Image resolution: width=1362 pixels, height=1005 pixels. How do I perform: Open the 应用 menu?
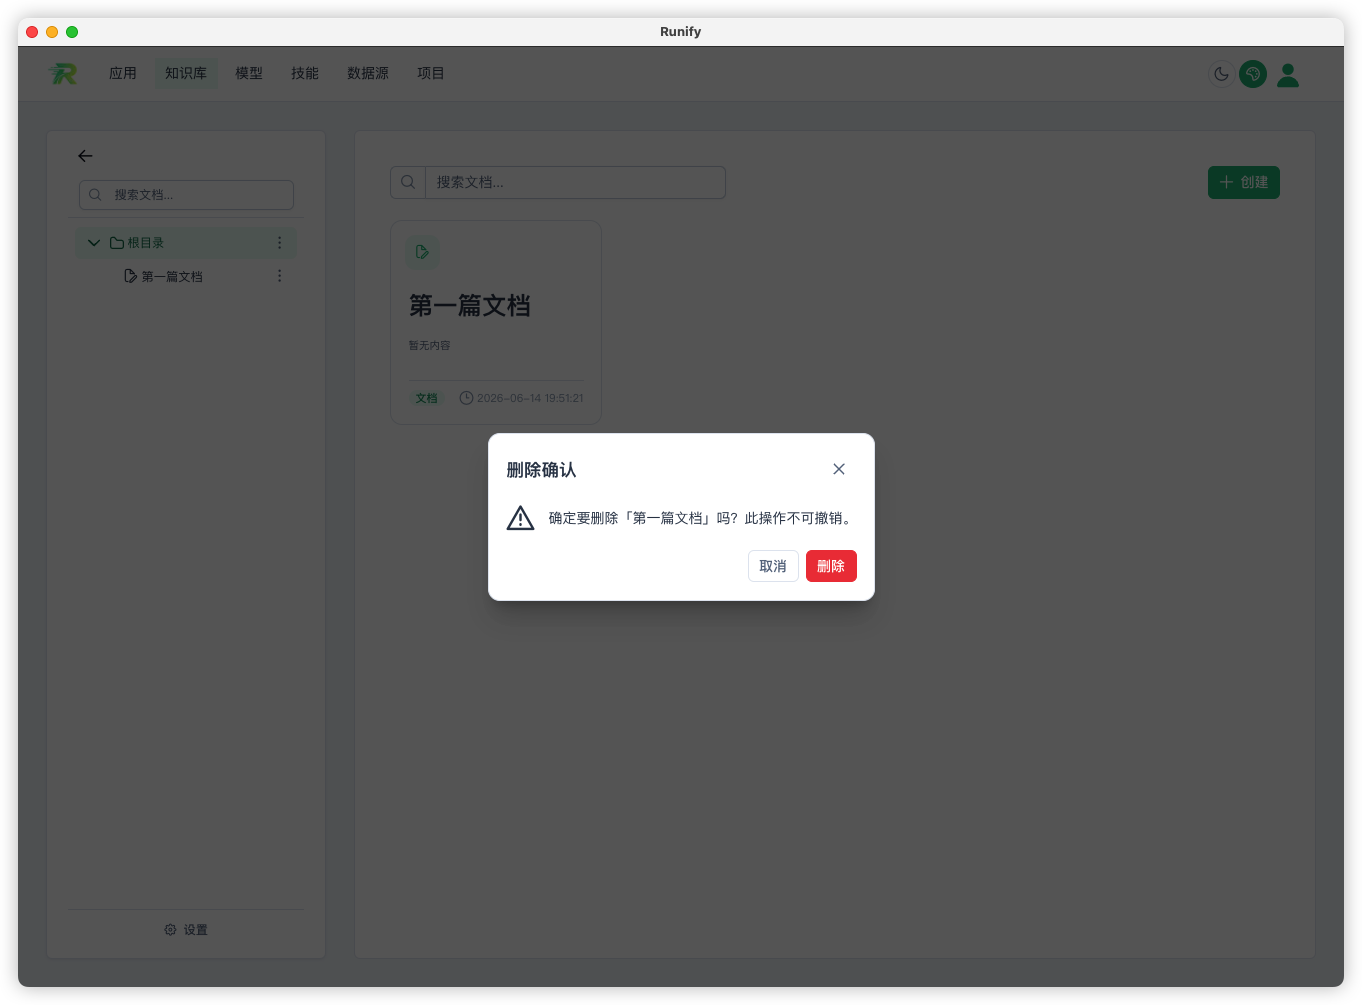123,73
